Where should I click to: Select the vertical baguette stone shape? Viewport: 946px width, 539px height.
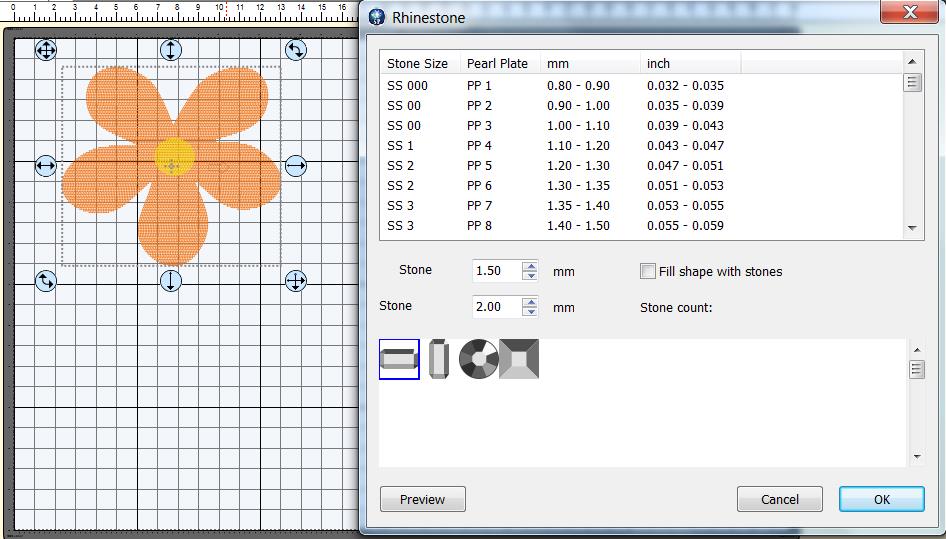(x=438, y=359)
